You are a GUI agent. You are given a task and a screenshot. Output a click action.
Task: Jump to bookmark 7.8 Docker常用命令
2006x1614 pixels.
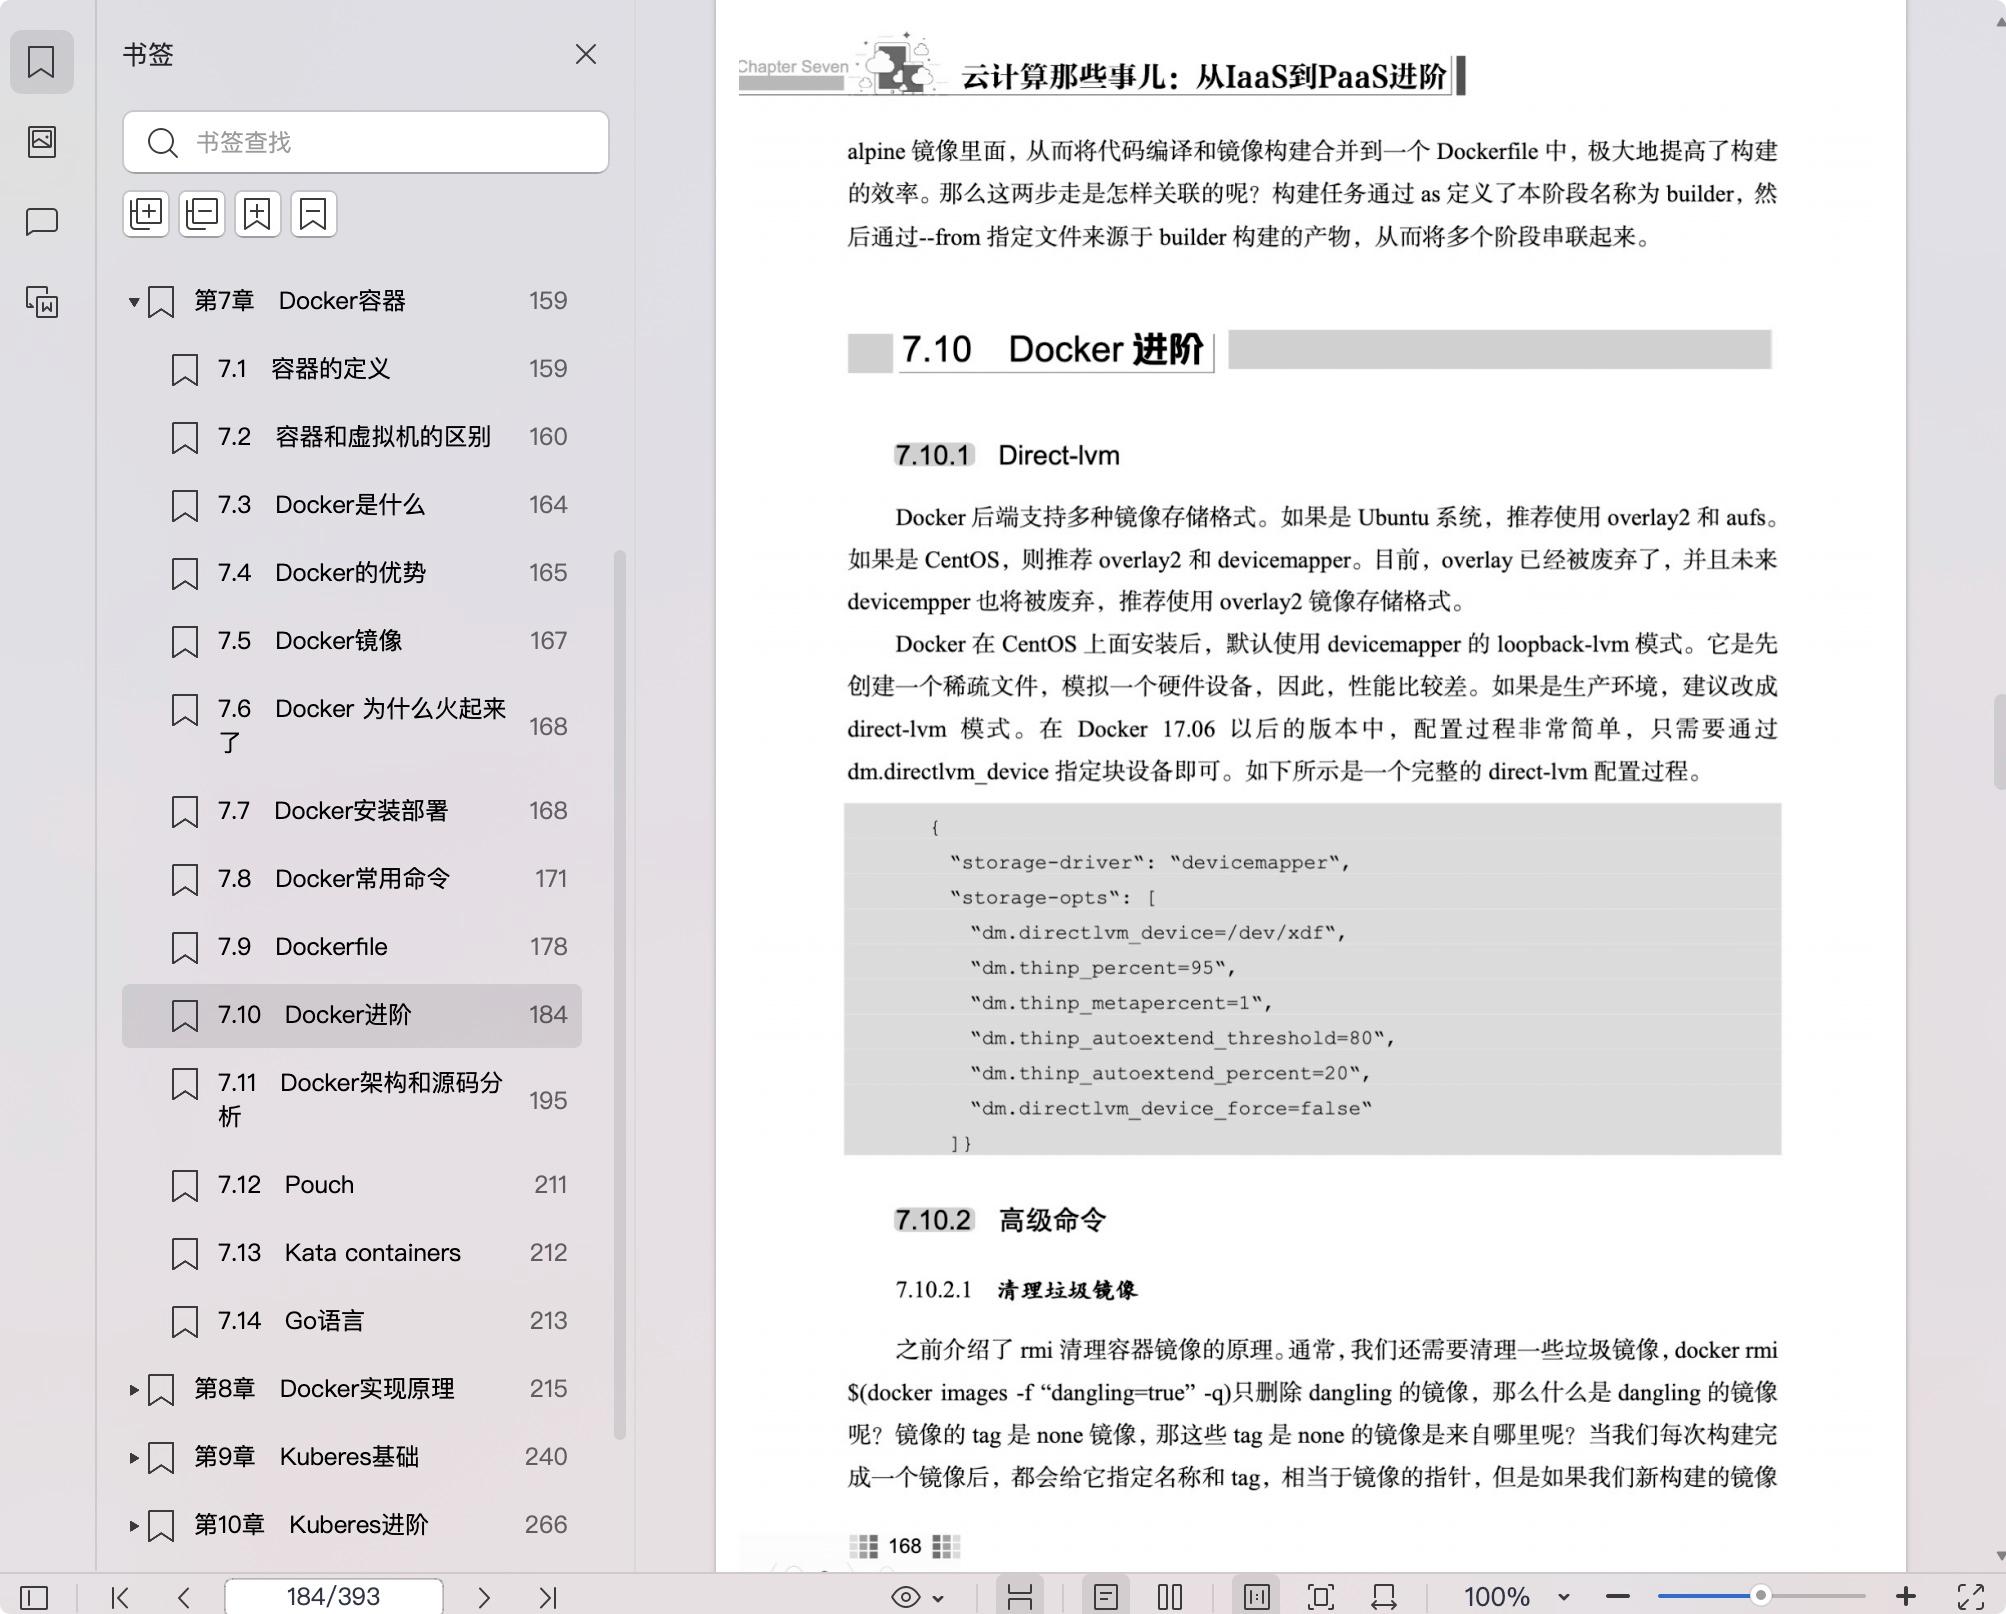click(352, 879)
